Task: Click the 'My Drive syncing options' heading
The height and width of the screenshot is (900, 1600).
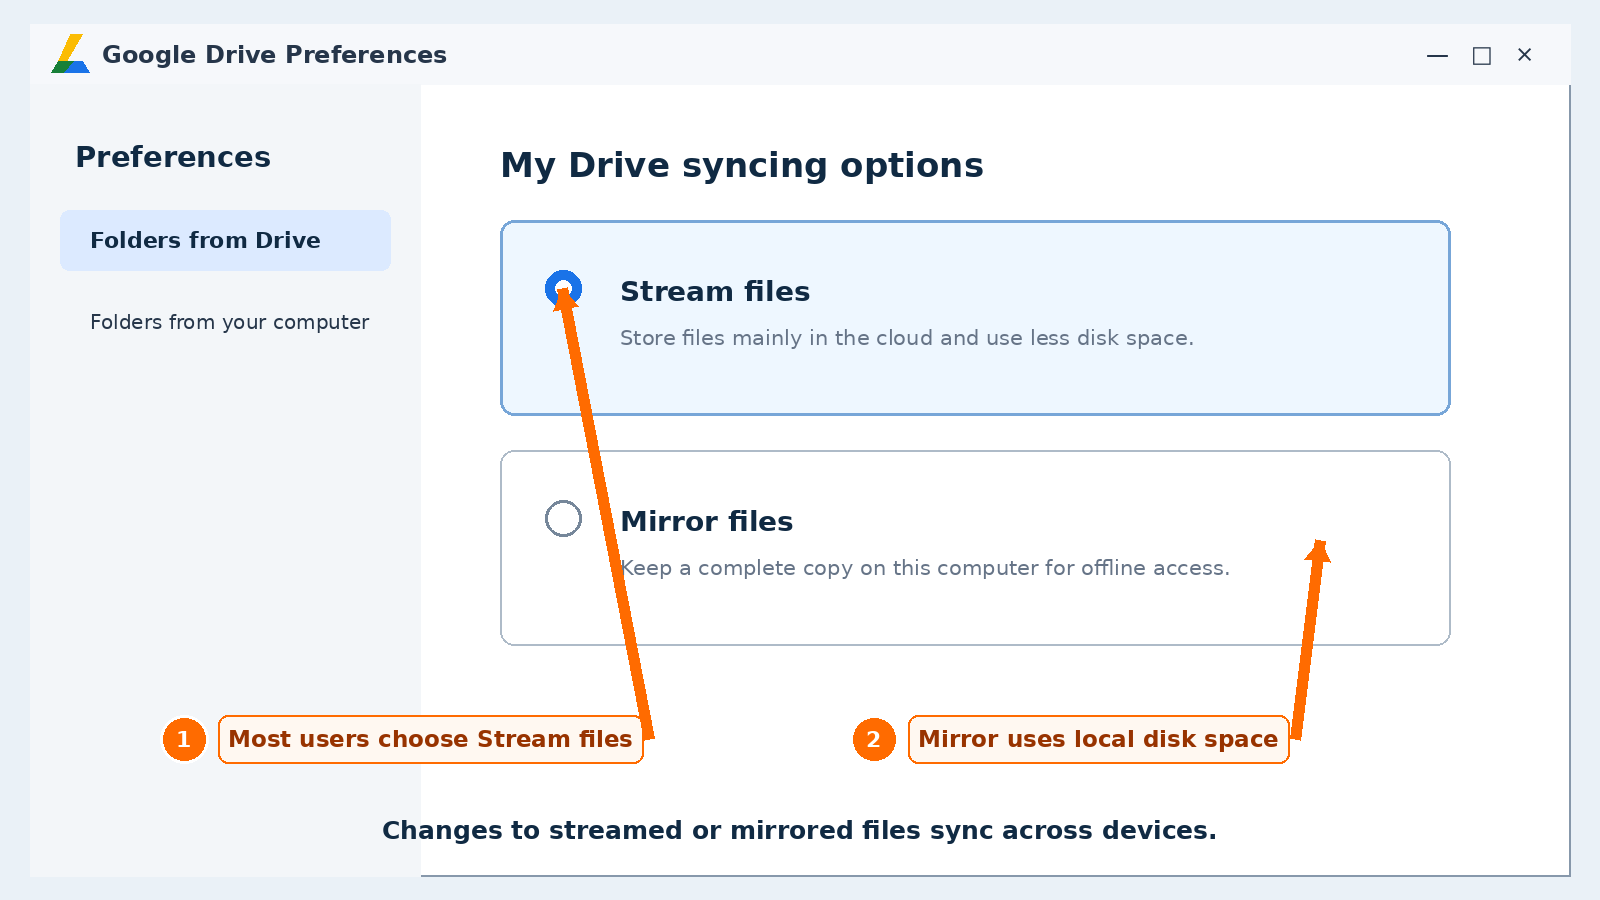Action: (x=742, y=165)
